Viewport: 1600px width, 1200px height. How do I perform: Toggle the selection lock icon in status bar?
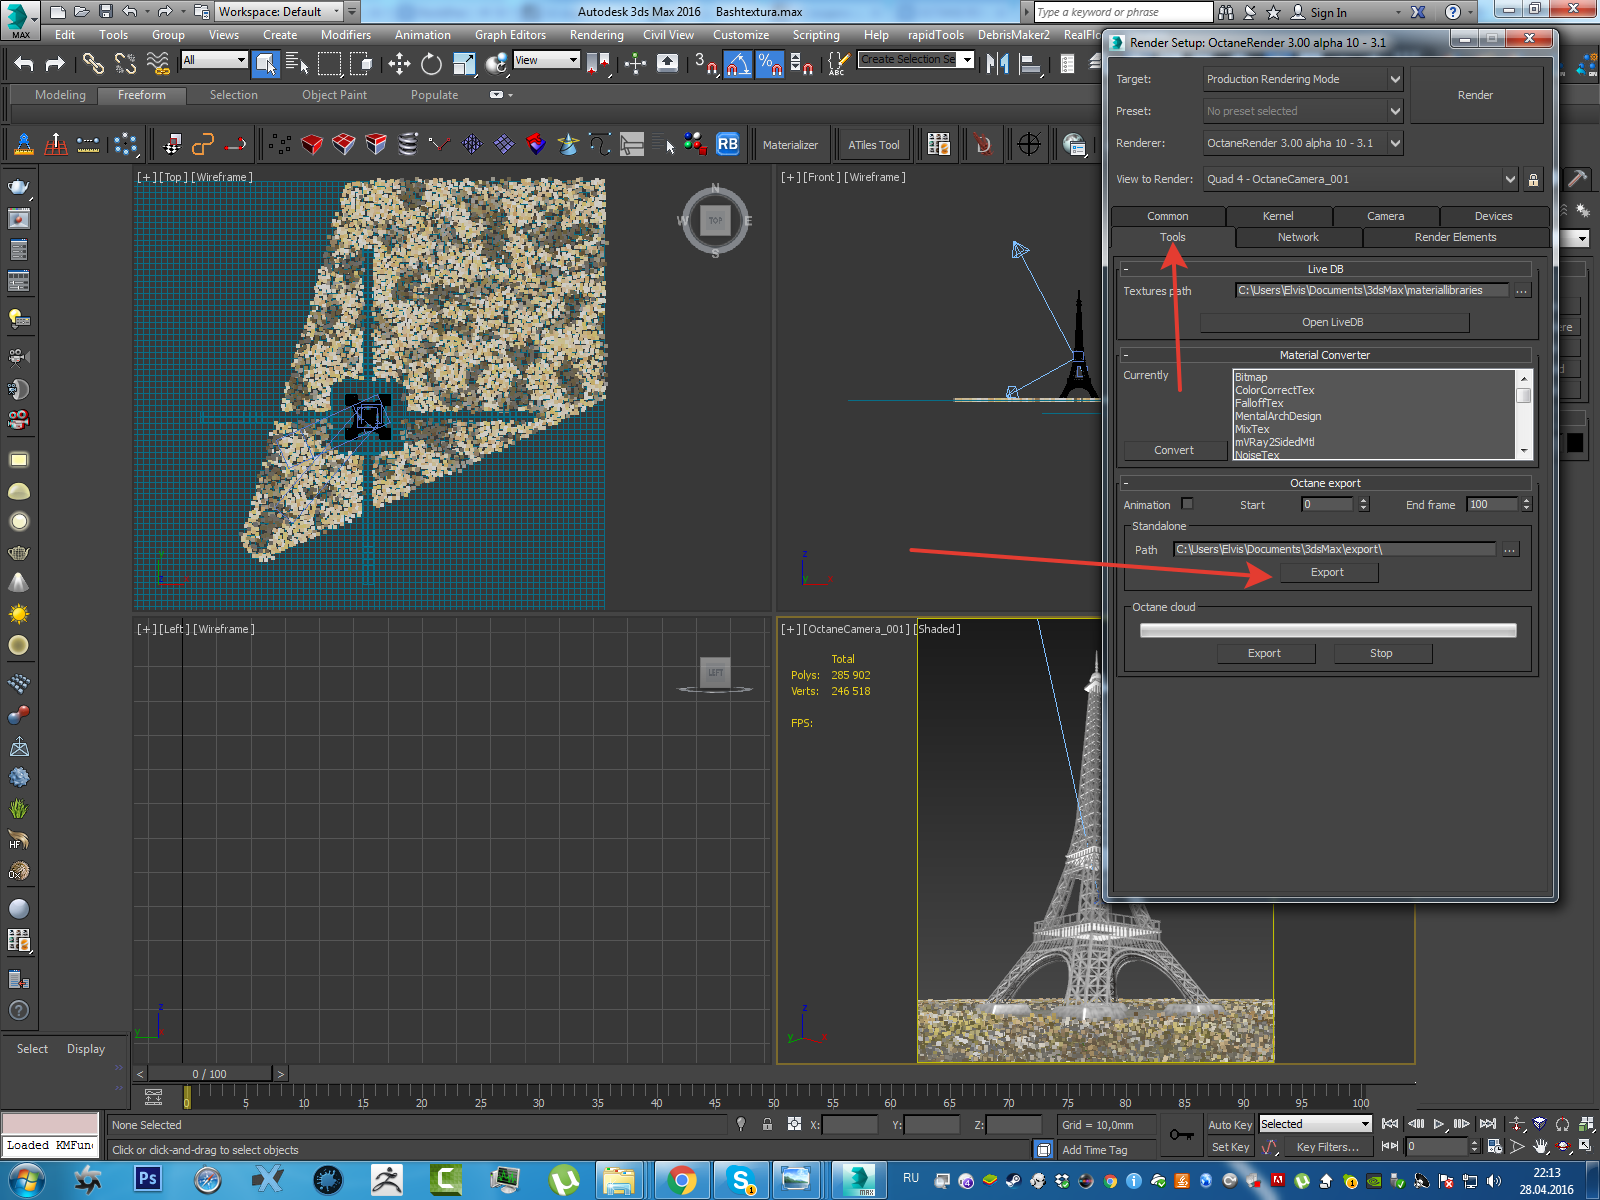[x=767, y=1124]
